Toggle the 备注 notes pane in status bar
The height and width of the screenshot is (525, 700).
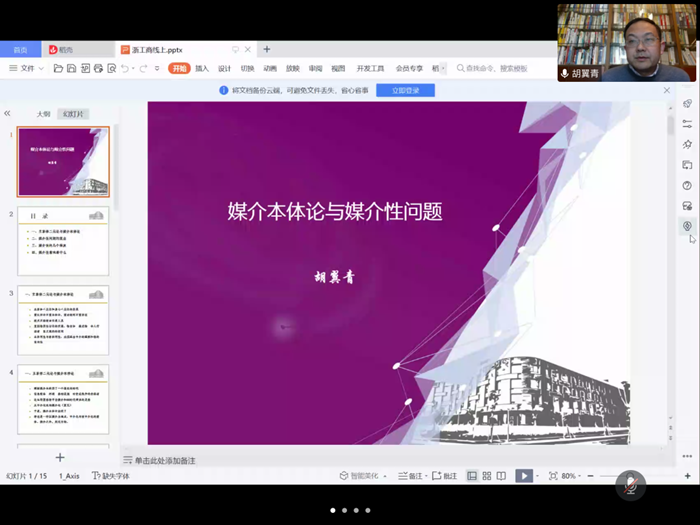pos(409,476)
